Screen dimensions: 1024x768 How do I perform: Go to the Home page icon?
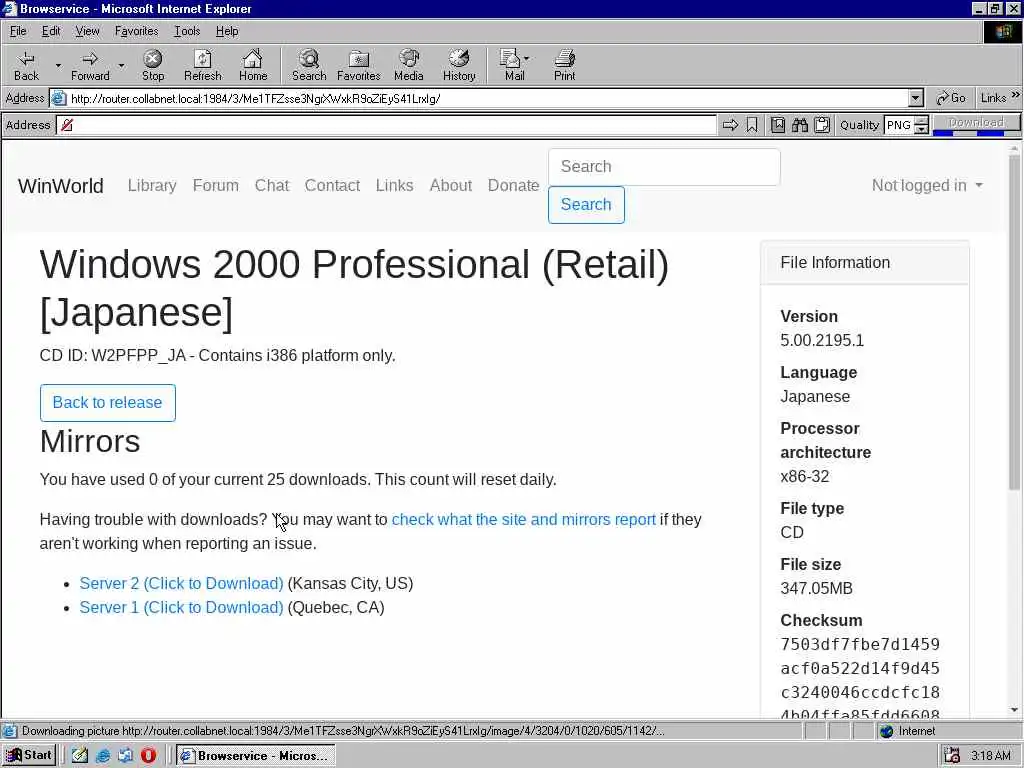click(253, 65)
